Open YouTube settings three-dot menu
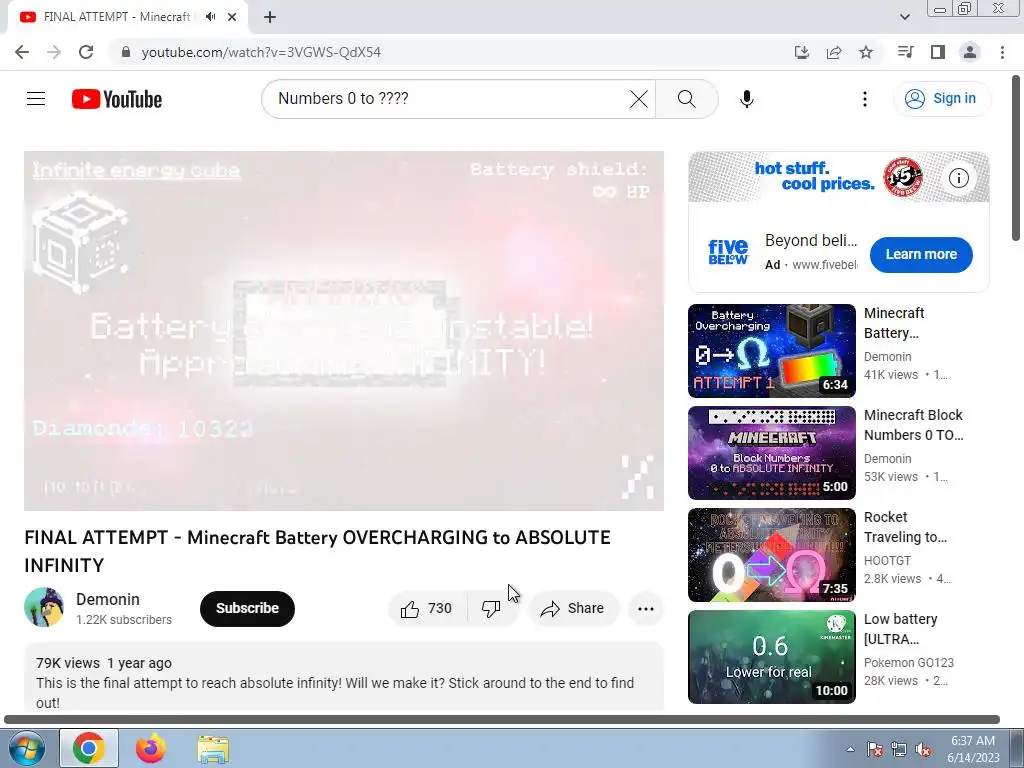 865,99
